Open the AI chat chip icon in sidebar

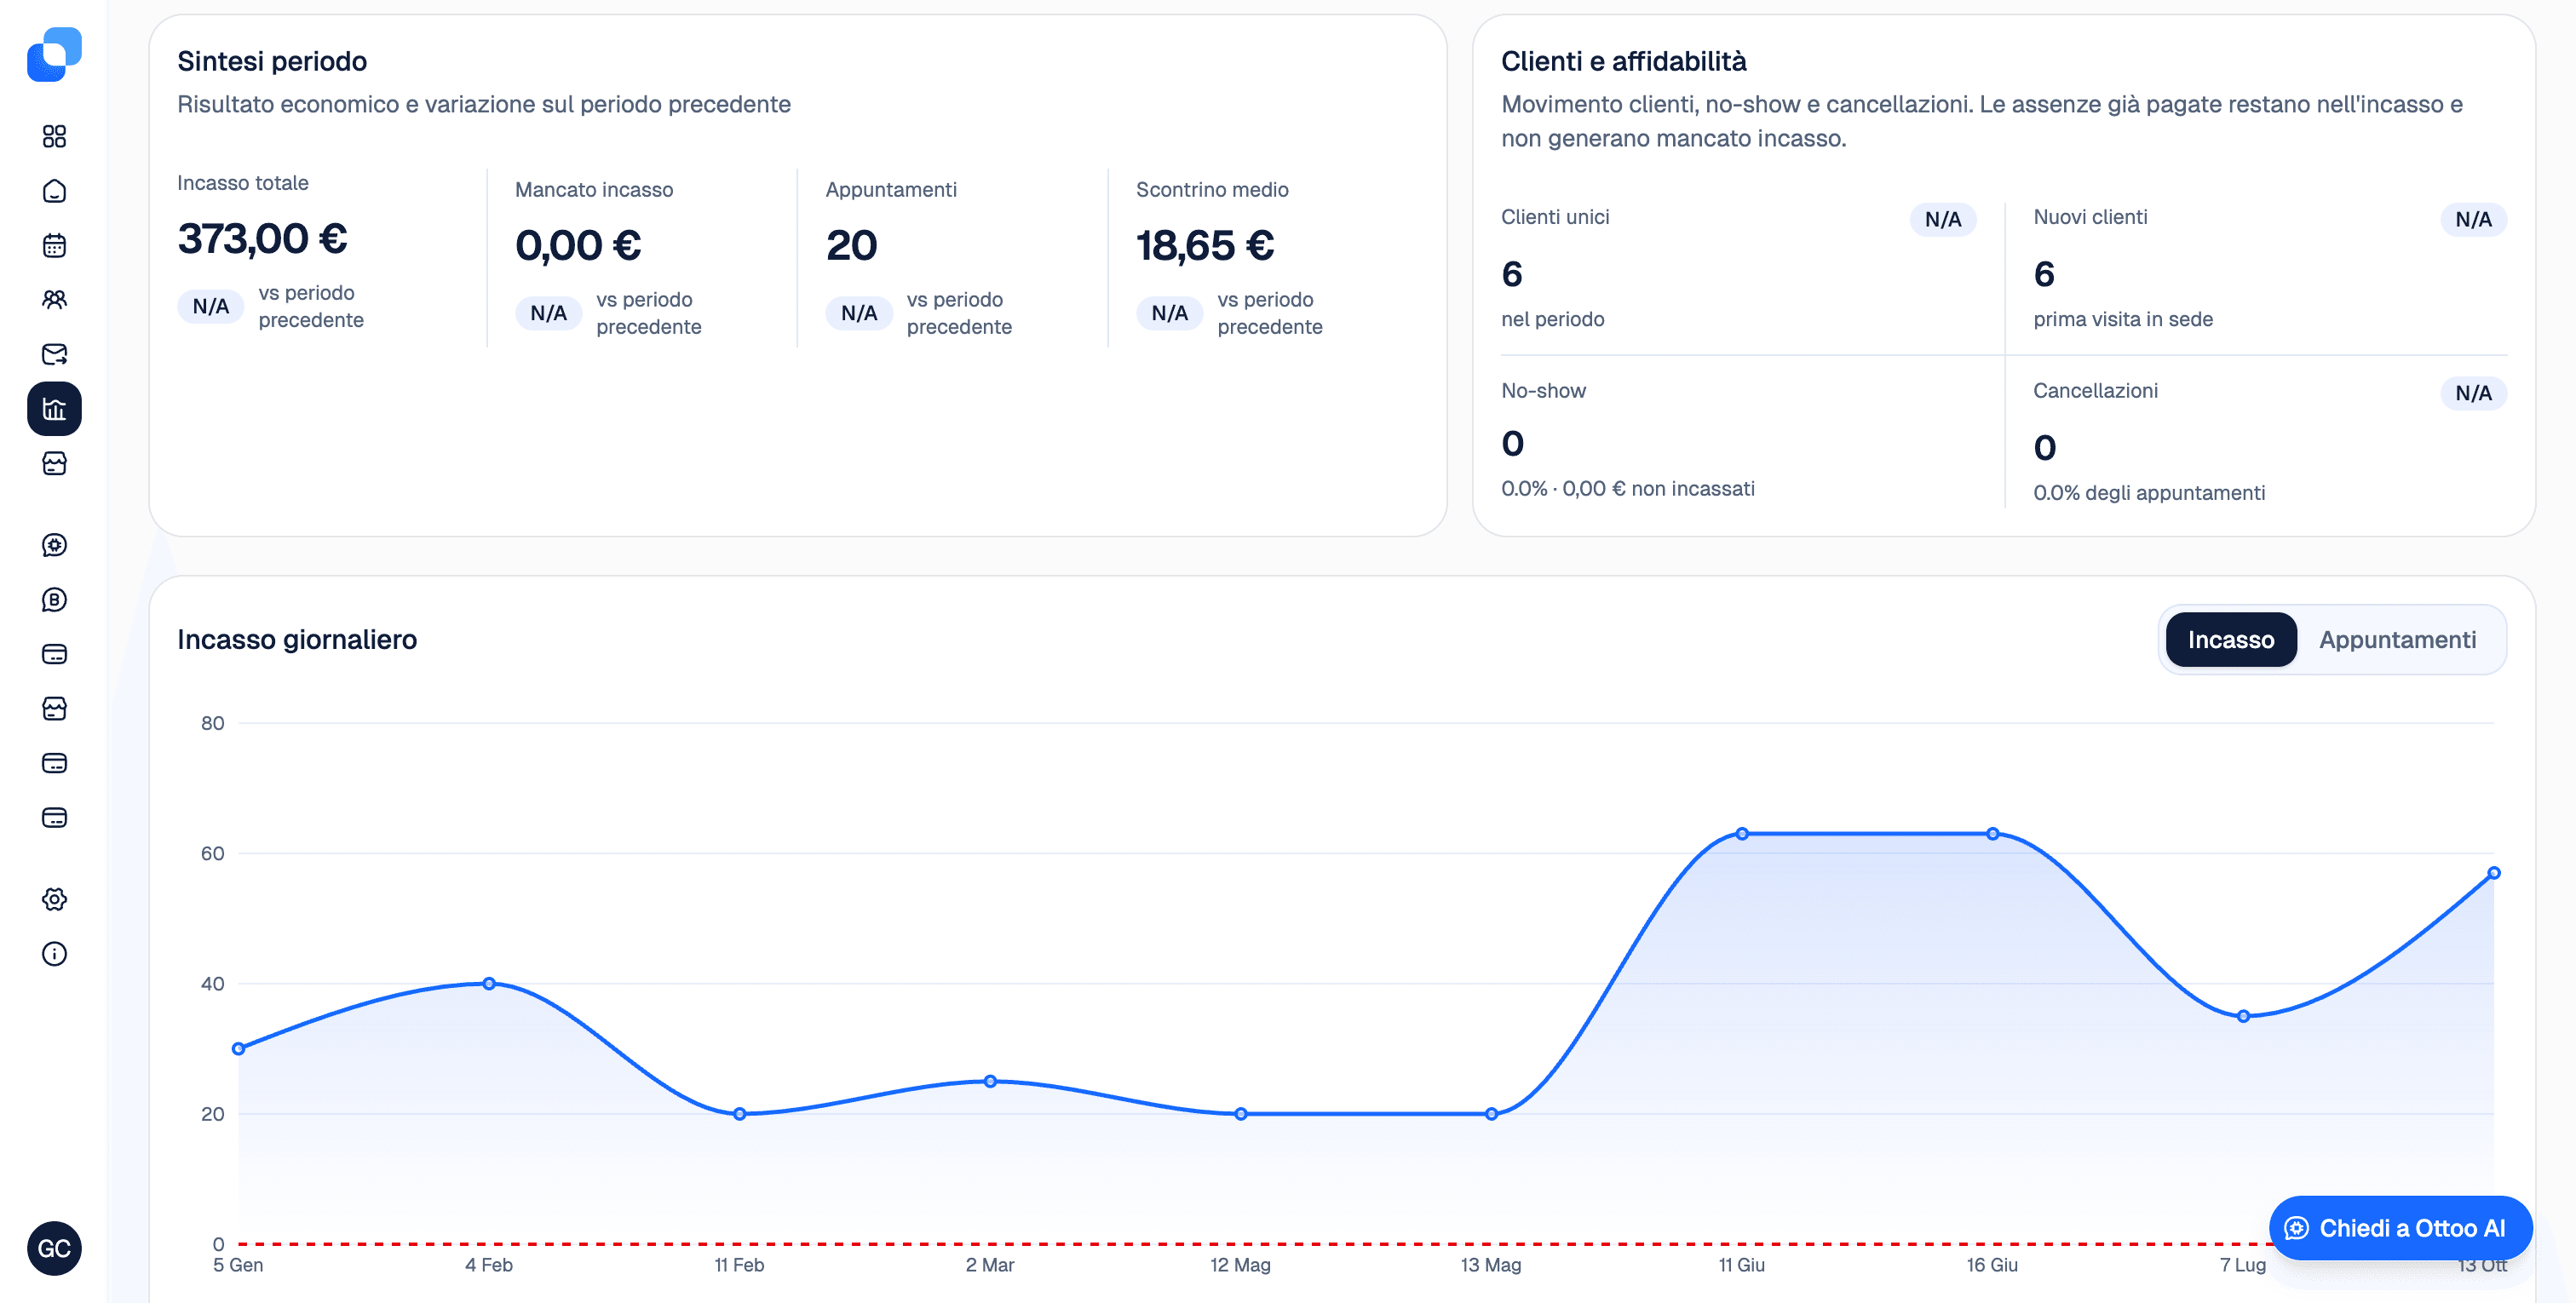click(x=54, y=545)
